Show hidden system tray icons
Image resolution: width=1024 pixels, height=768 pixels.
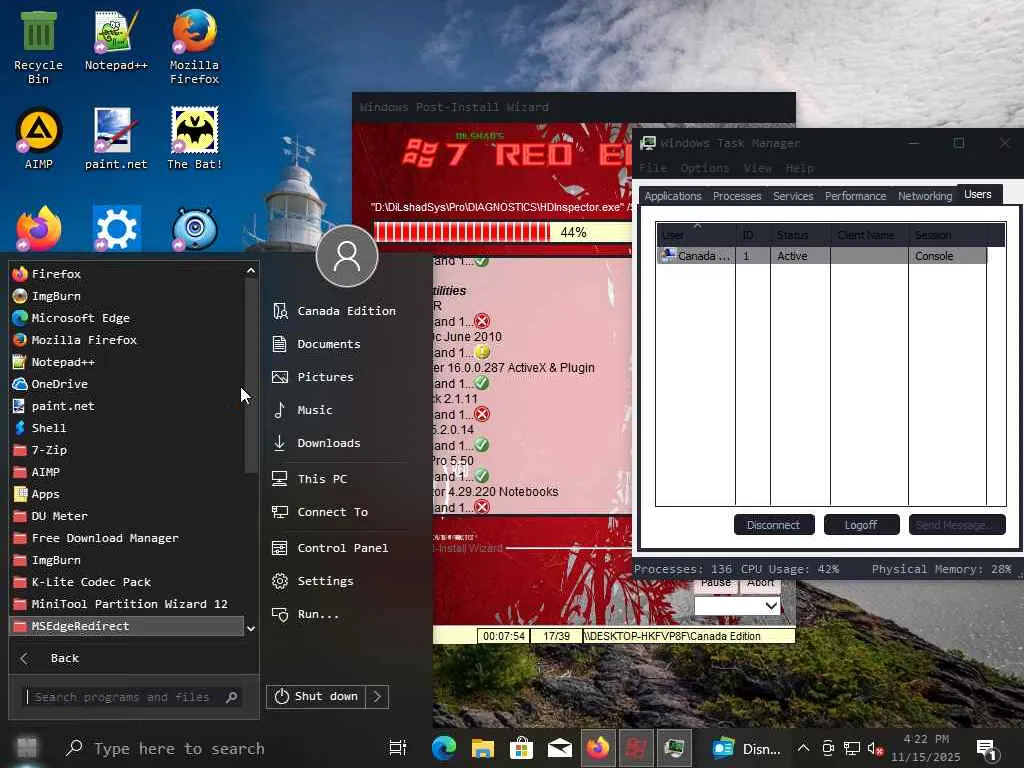pos(804,748)
